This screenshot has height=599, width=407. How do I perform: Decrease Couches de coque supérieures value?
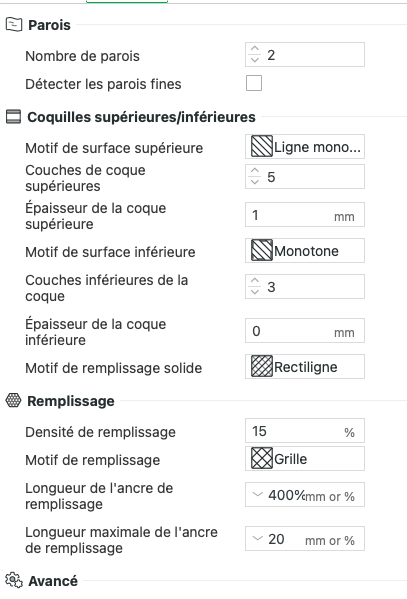255,181
